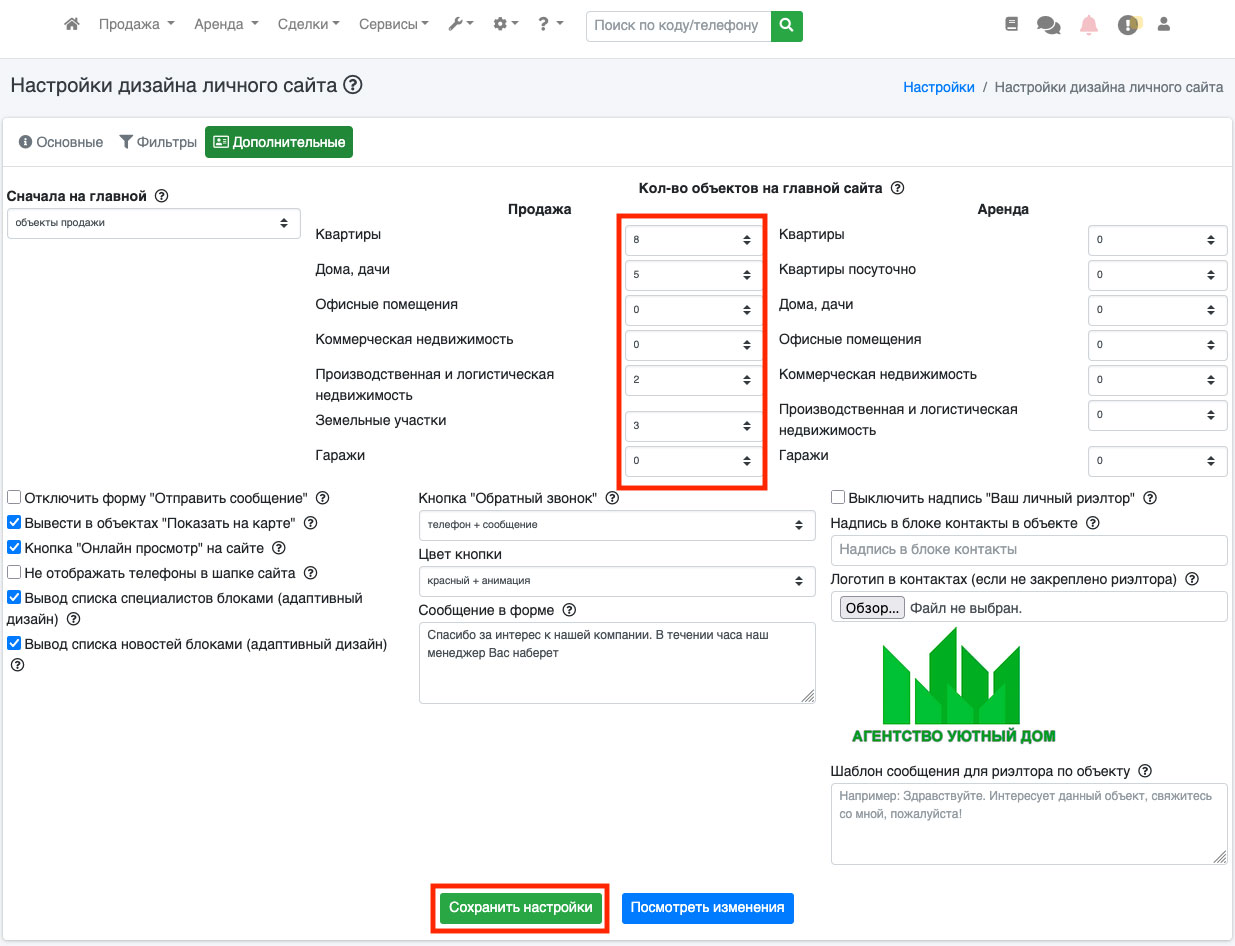Enable 'Отключить форму Отправить сообщение' checkbox

click(x=14, y=498)
